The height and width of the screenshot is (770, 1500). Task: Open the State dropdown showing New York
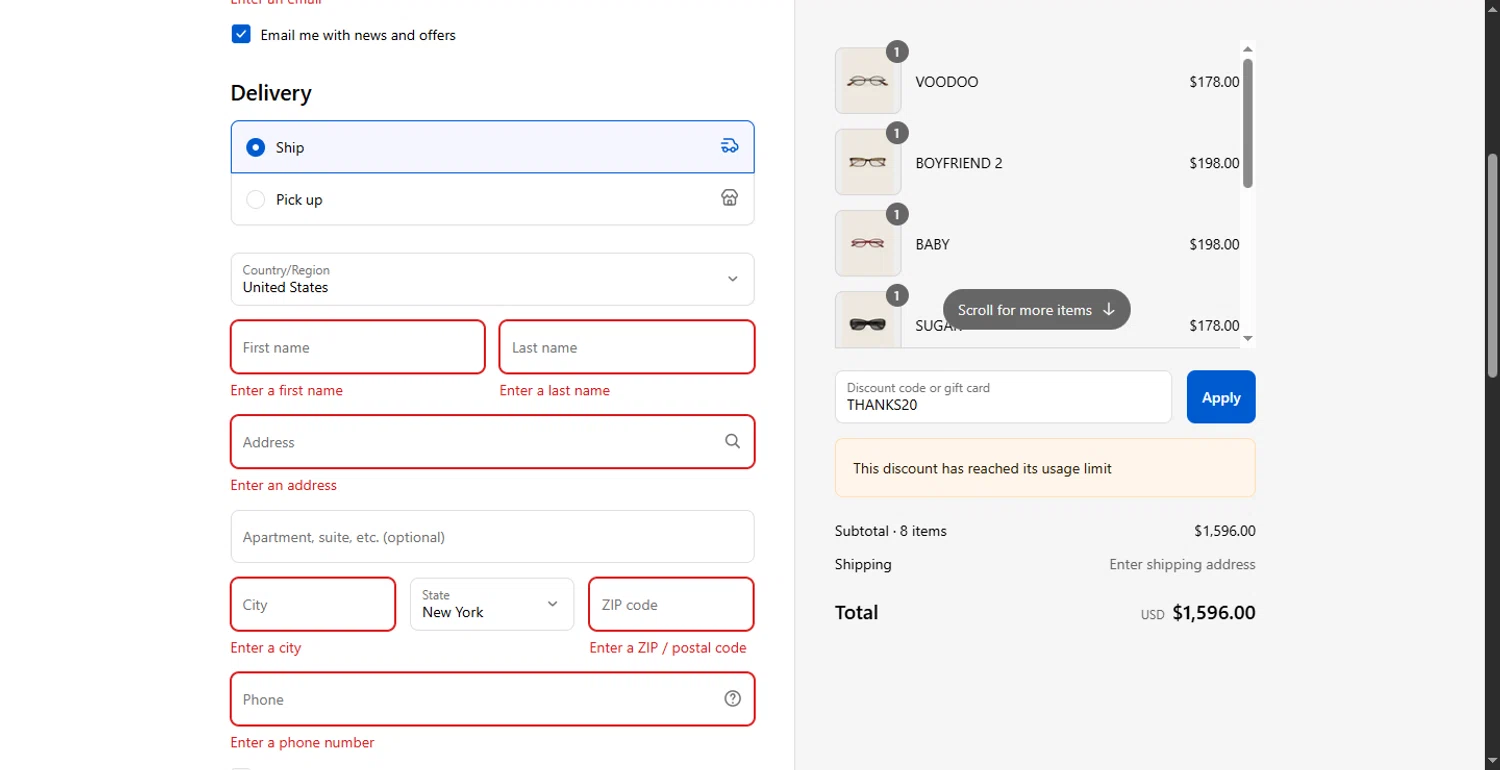pyautogui.click(x=492, y=604)
